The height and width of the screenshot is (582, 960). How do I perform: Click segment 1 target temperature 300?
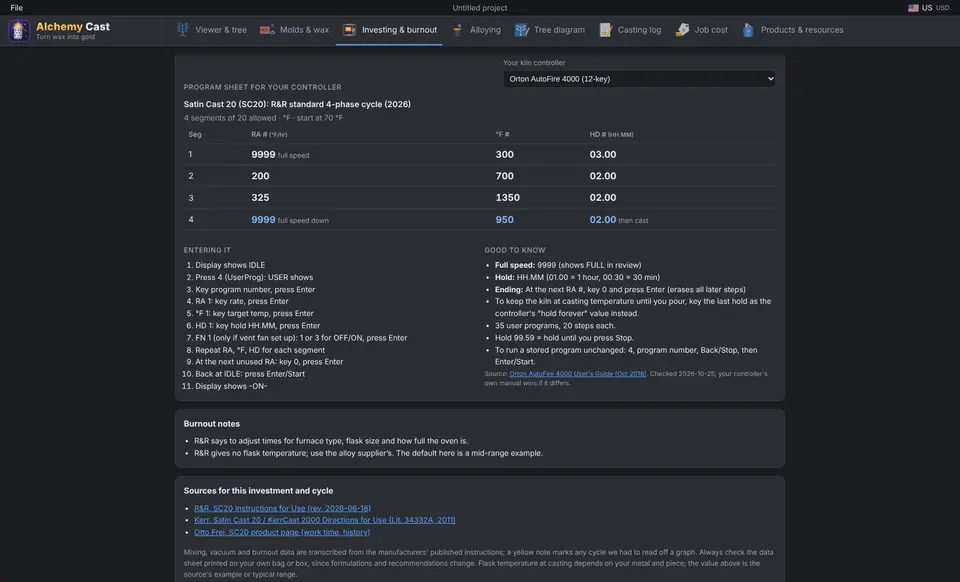tap(504, 155)
